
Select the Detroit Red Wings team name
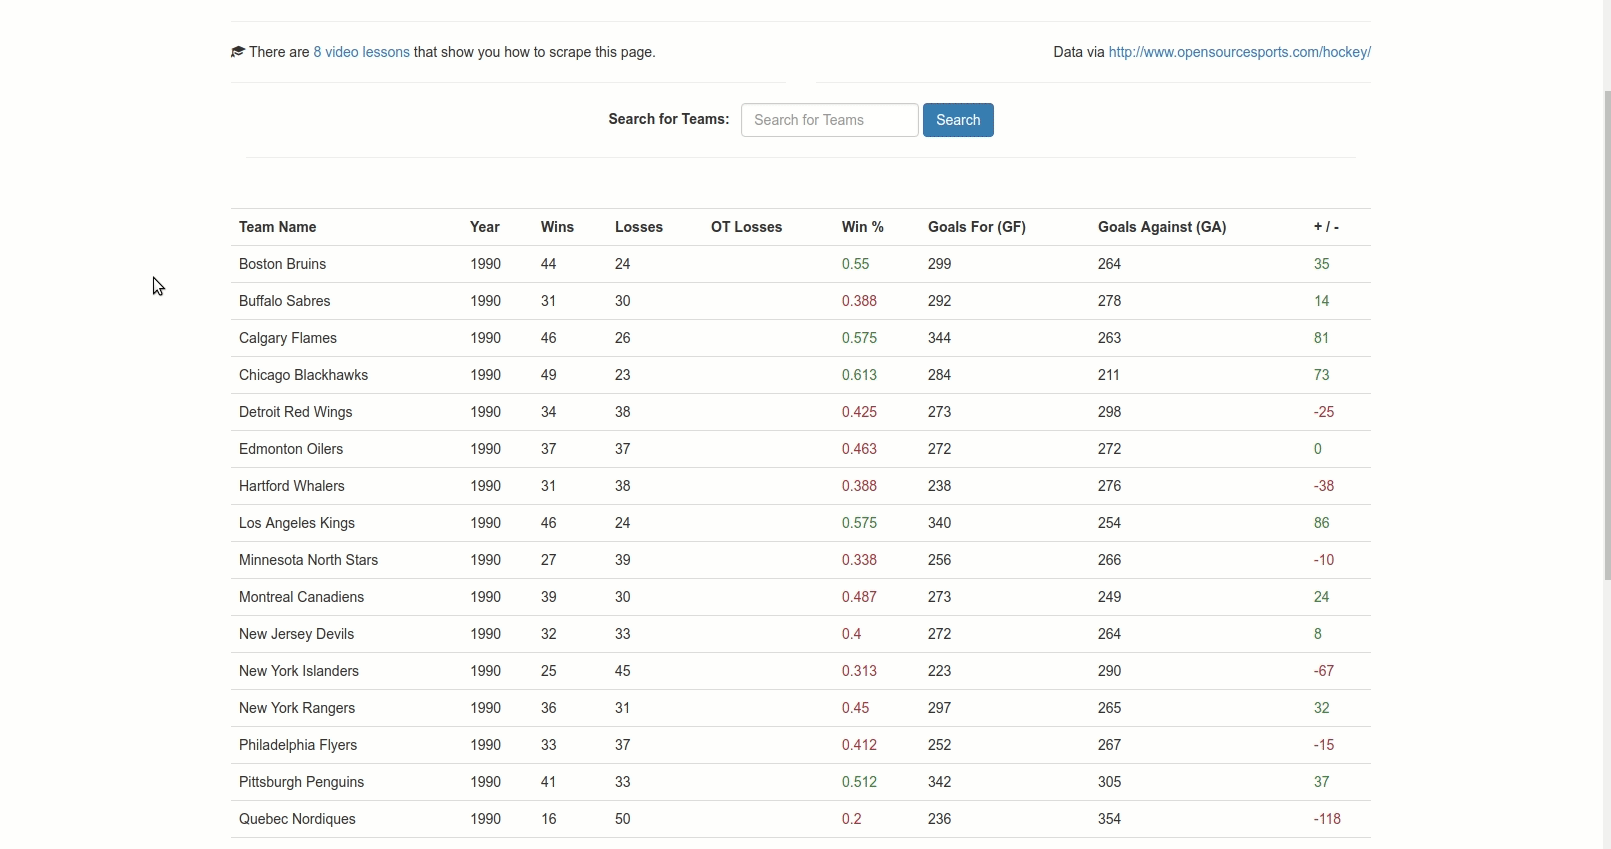point(296,412)
